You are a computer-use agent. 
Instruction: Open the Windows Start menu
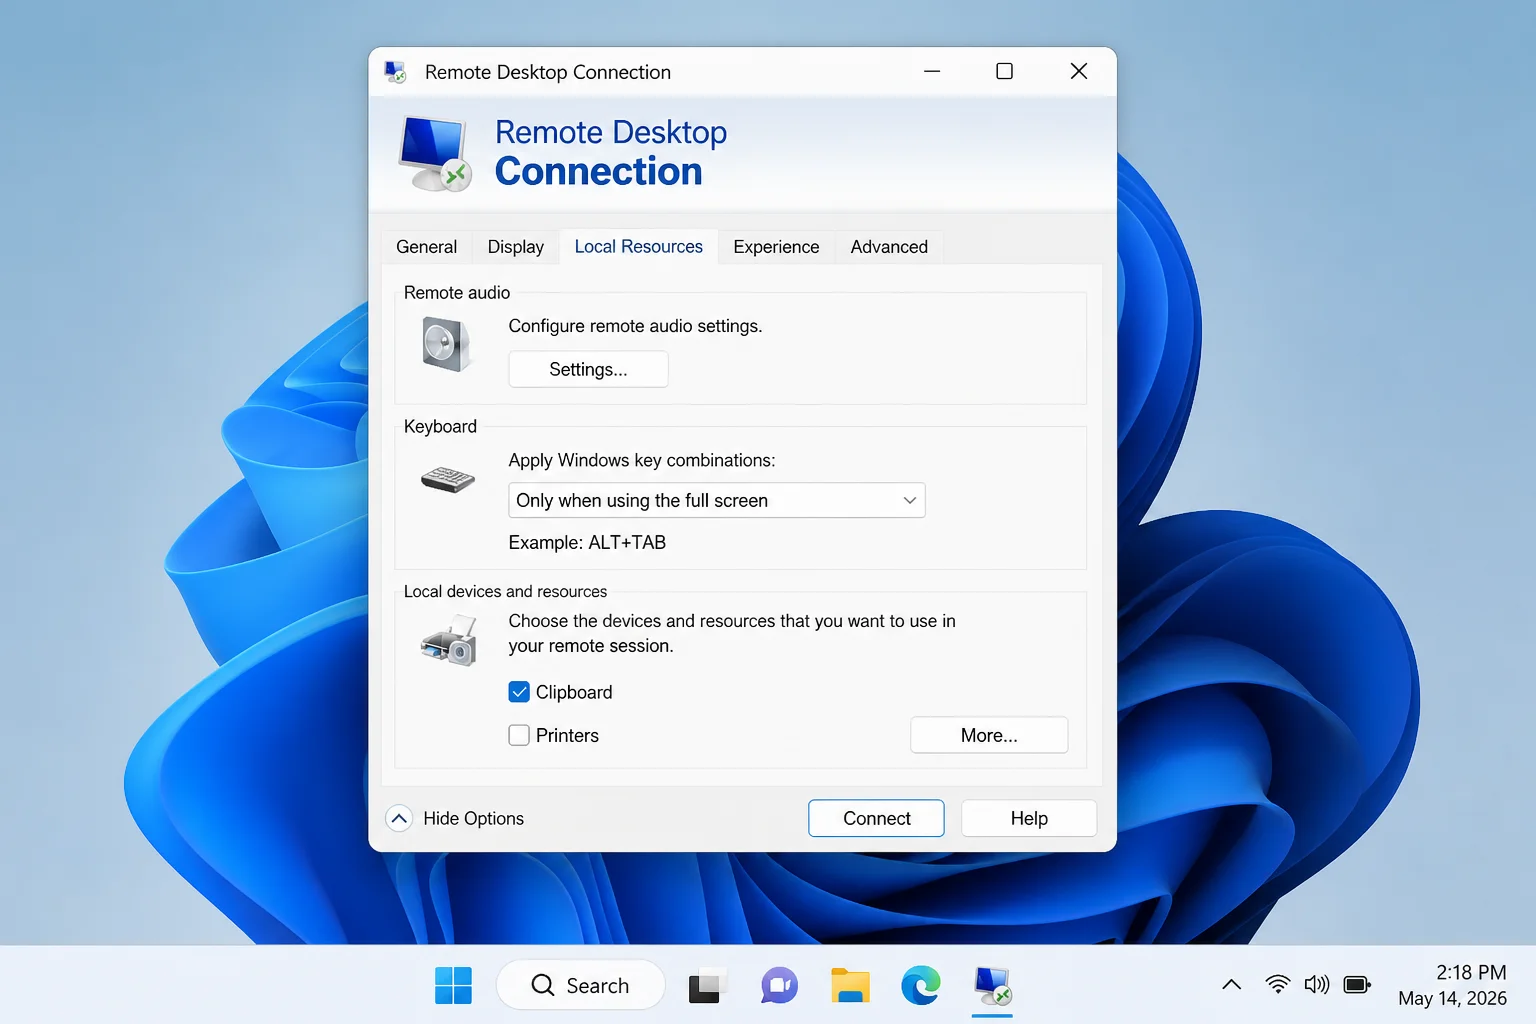tap(453, 986)
